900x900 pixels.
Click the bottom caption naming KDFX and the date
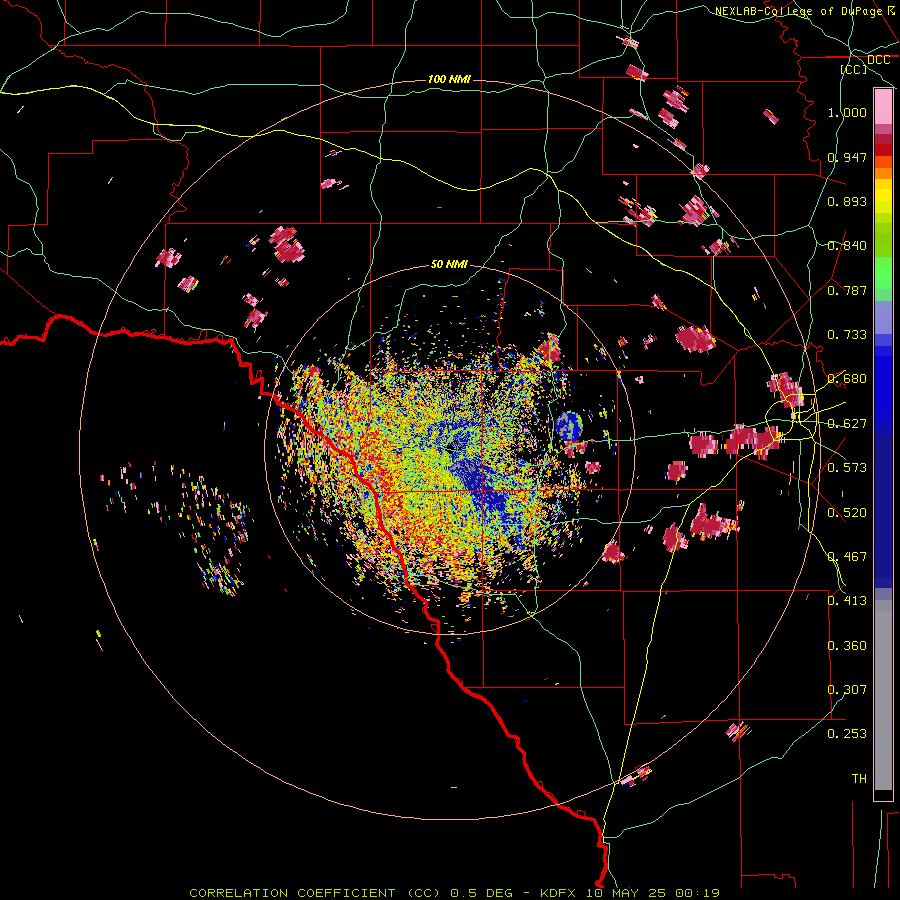coord(455,893)
